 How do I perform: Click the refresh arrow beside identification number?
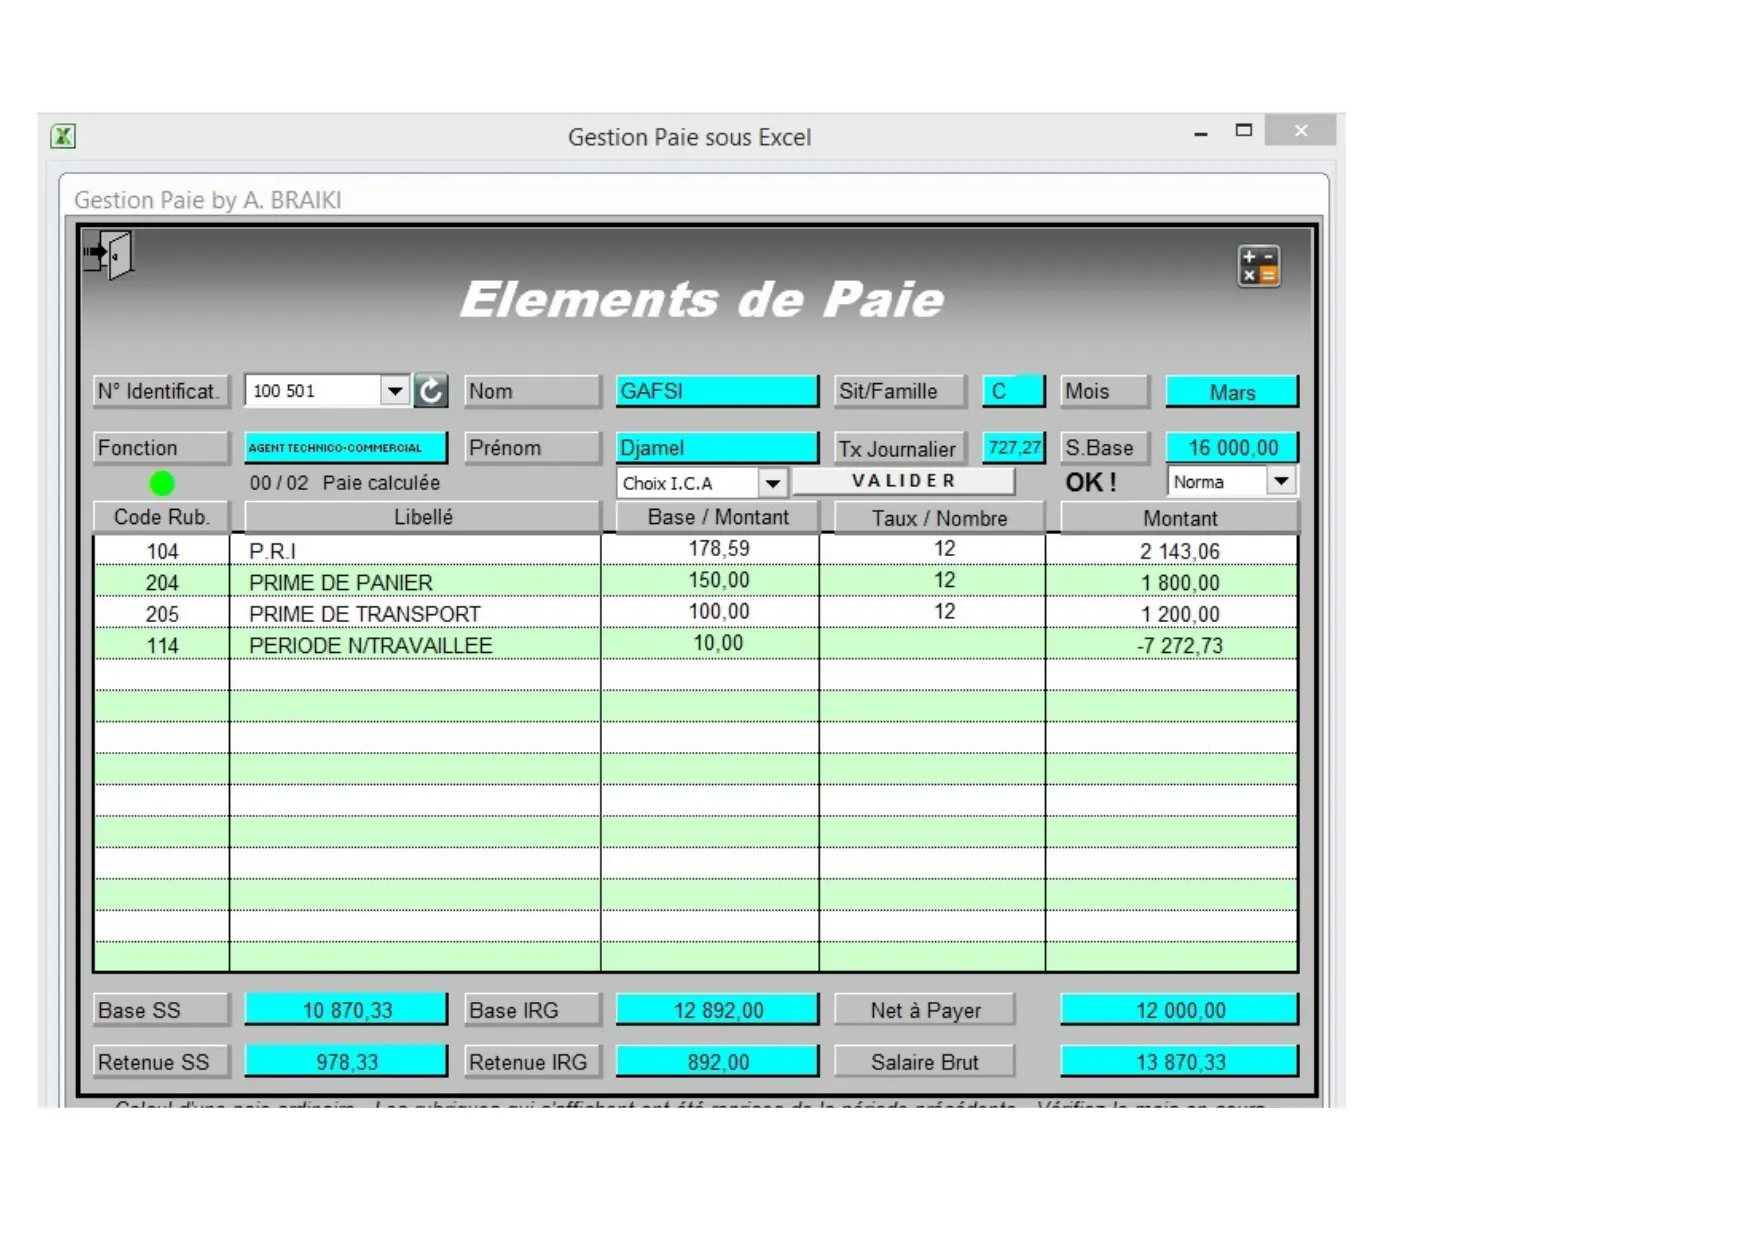point(431,391)
